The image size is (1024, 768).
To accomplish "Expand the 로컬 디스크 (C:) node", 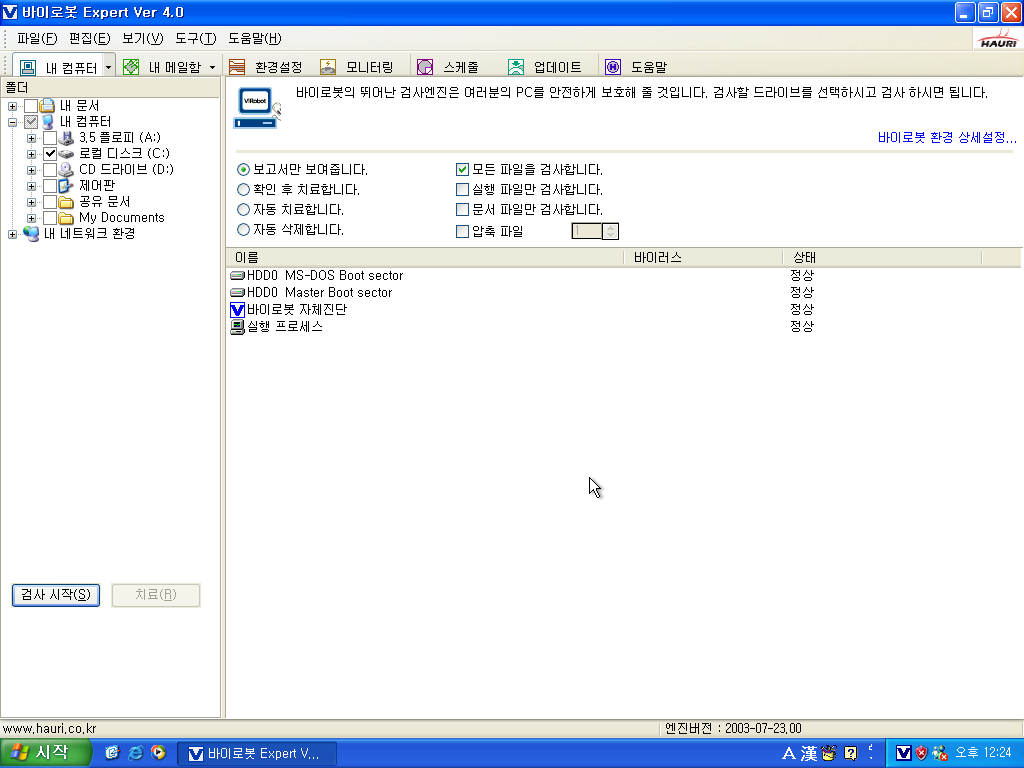I will coord(31,154).
